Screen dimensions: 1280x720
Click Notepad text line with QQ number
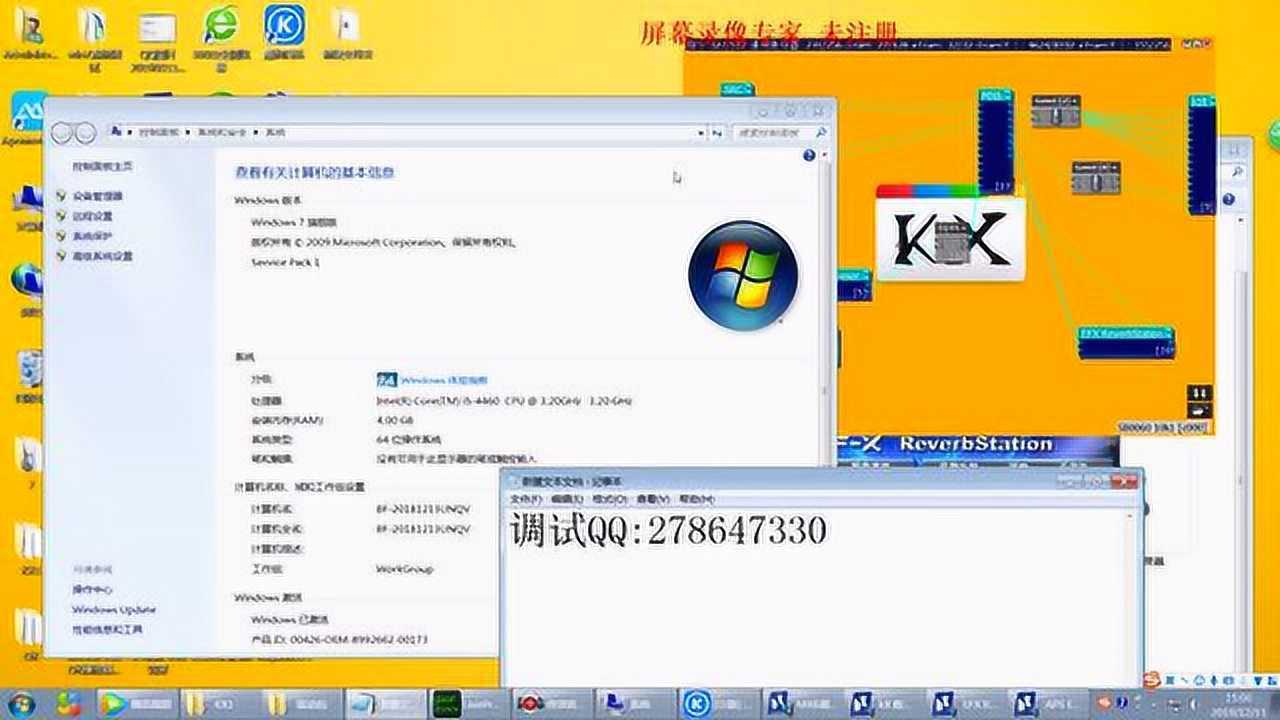click(x=668, y=530)
